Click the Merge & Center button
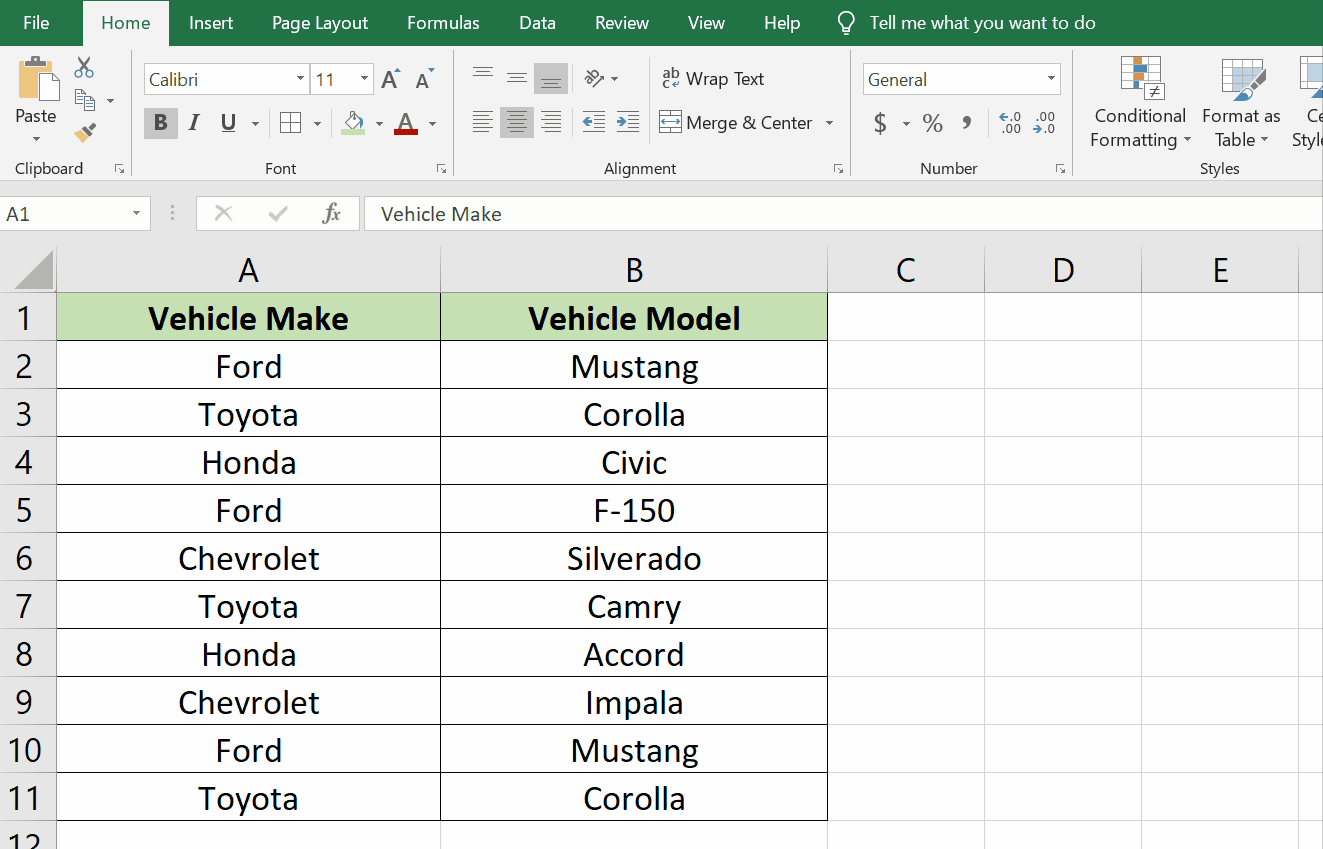1323x849 pixels. [736, 123]
